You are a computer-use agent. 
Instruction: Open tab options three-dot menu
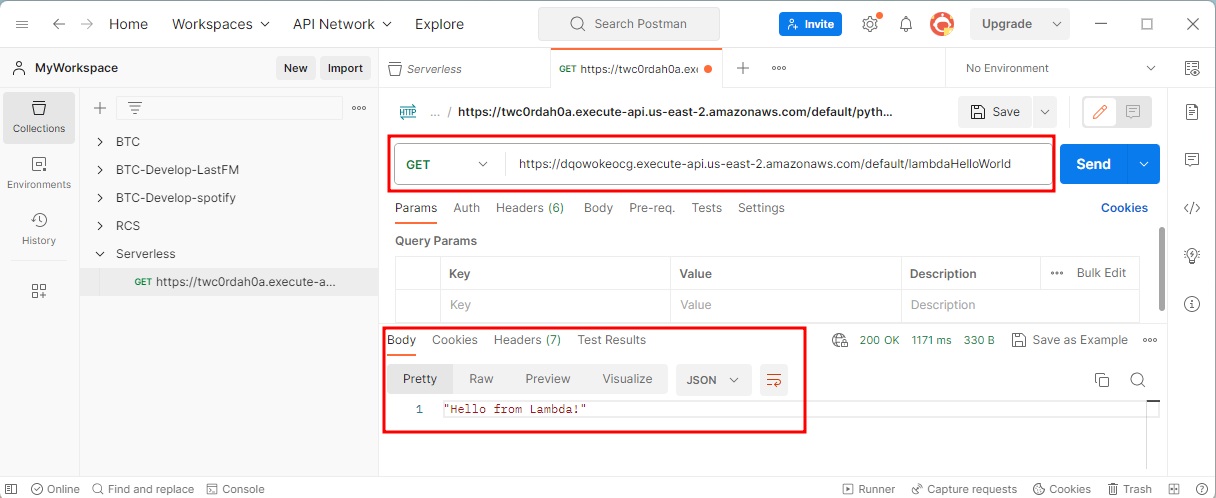coord(779,68)
